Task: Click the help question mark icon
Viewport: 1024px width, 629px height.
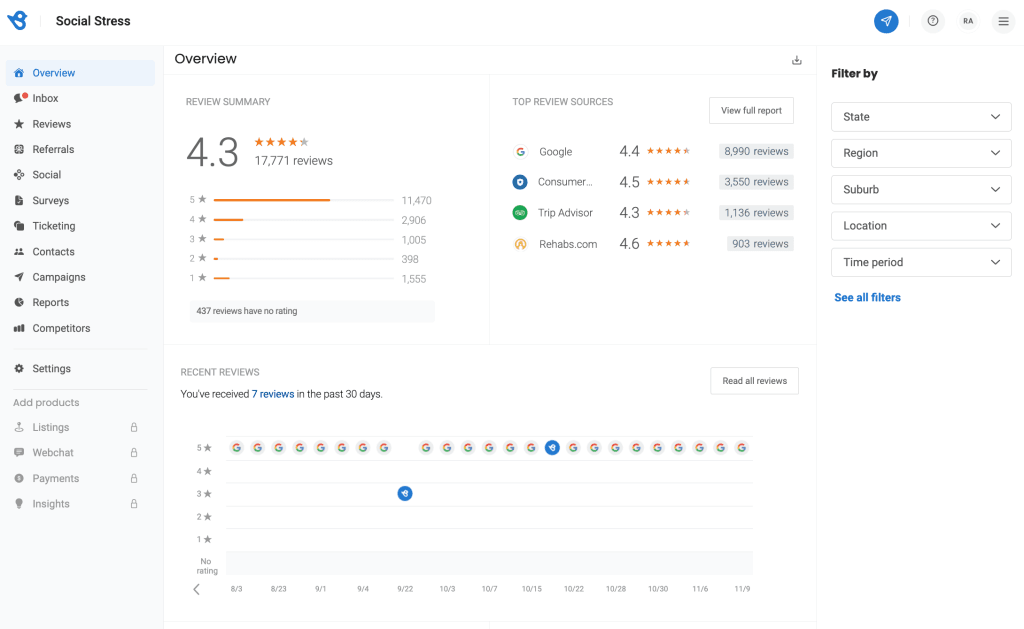Action: (x=932, y=20)
